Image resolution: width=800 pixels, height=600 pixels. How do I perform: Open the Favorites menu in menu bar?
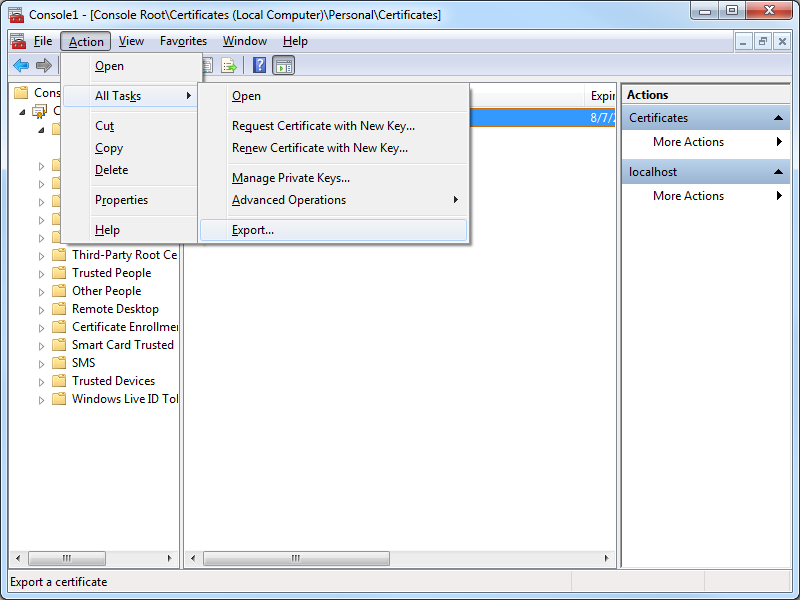[x=183, y=41]
